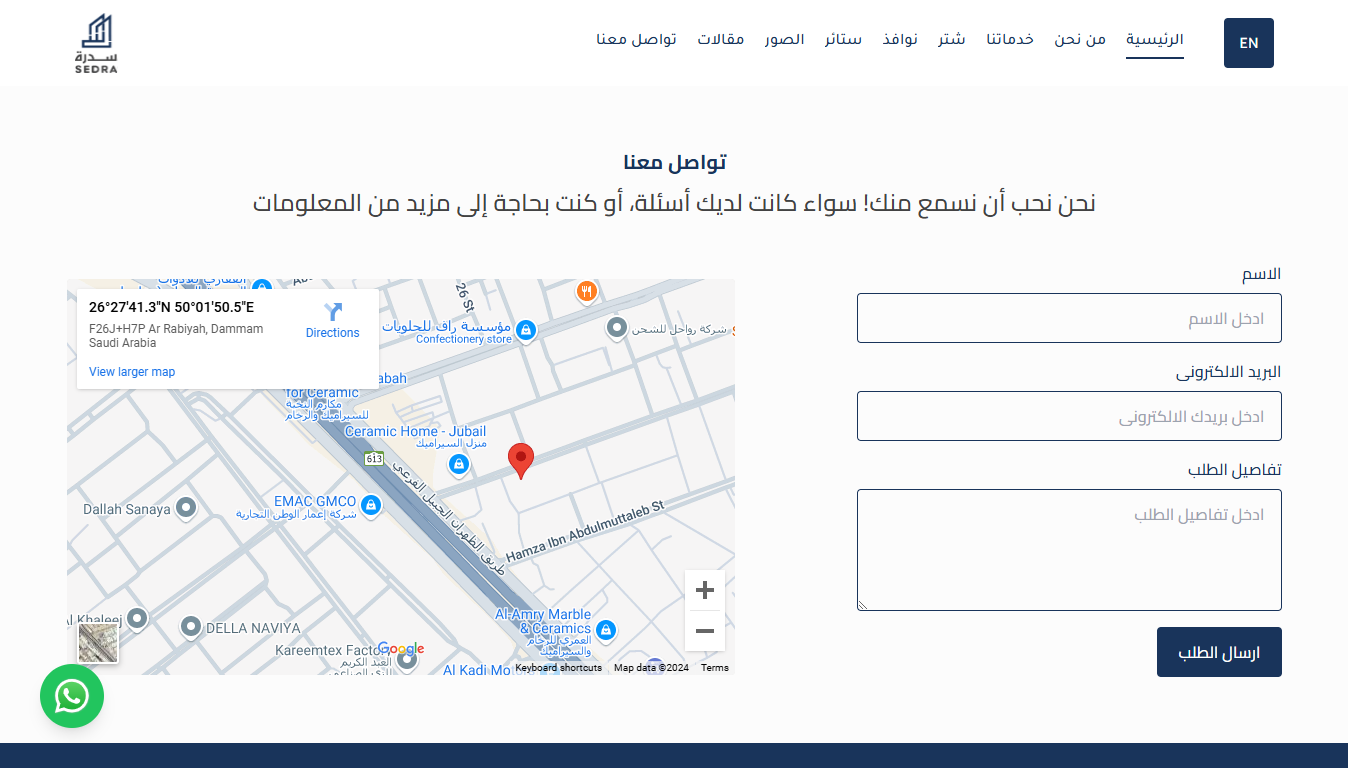Open the map Terms link
This screenshot has width=1348, height=768.
point(715,668)
